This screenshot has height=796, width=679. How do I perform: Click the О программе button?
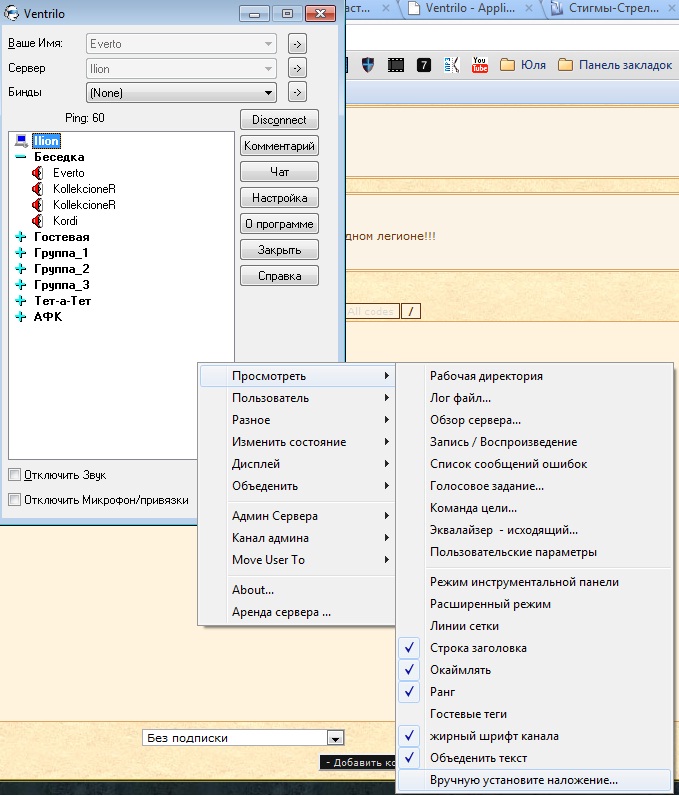[x=279, y=224]
